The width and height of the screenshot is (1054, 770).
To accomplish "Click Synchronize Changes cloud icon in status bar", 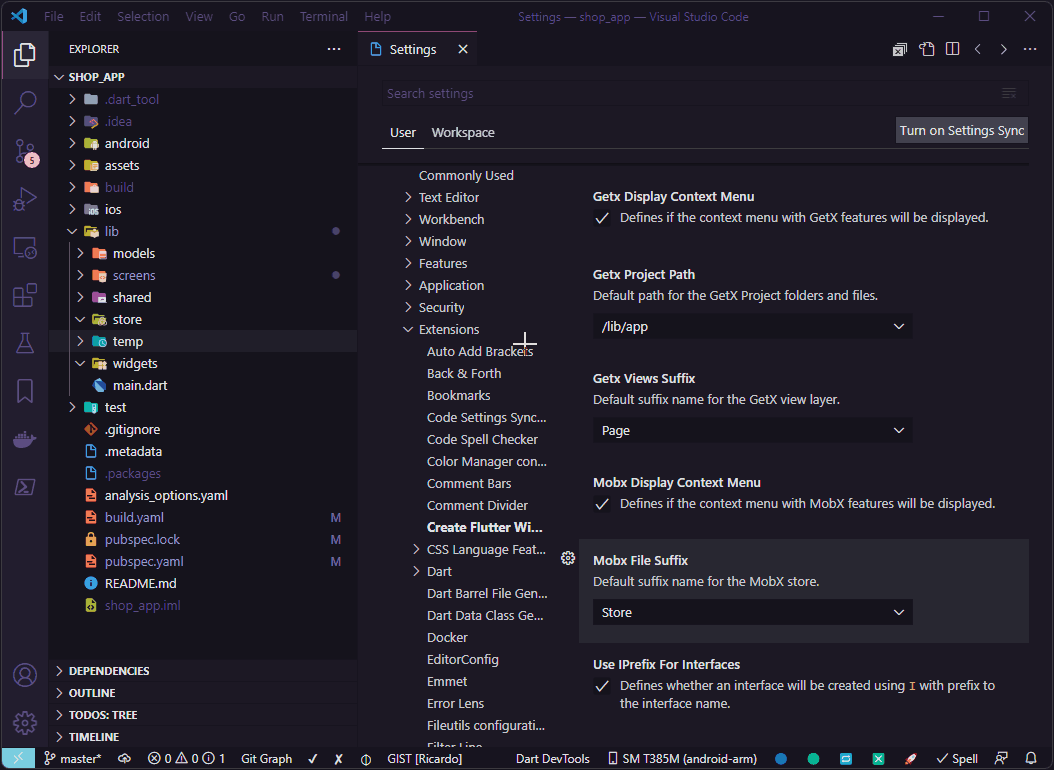I will [x=124, y=759].
